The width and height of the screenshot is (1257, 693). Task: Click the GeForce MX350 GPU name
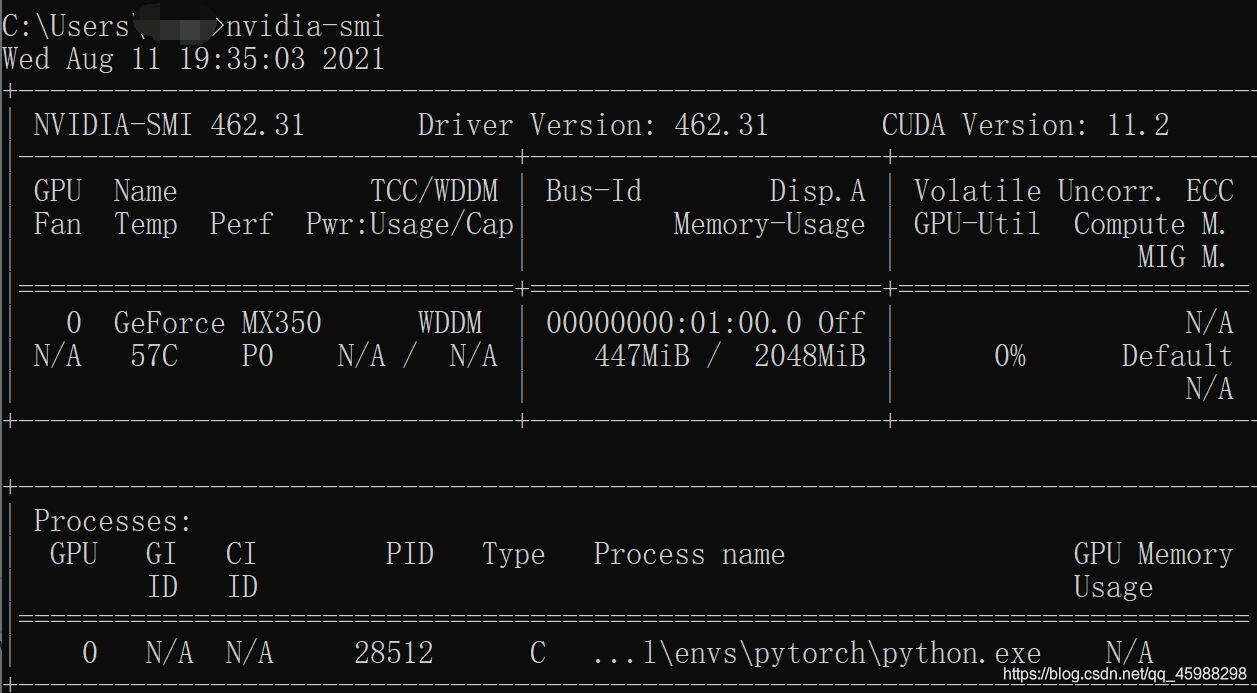[218, 322]
